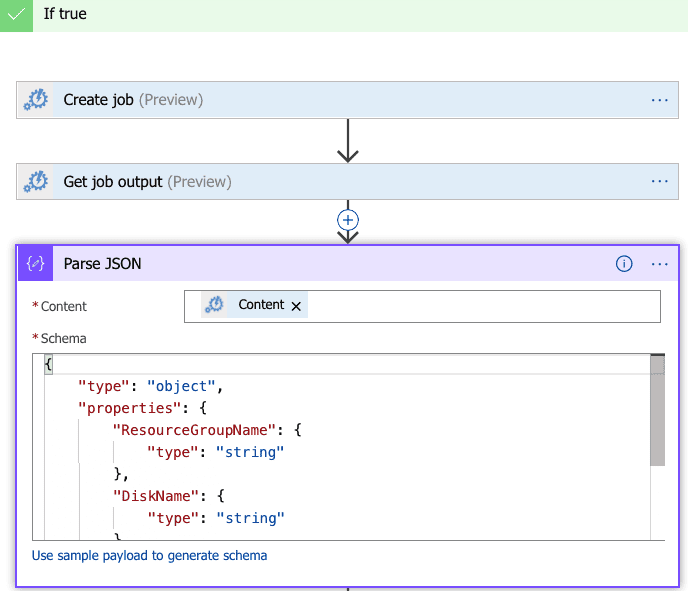Open the Parse JSON ellipsis menu
This screenshot has width=688, height=591.
tap(659, 264)
